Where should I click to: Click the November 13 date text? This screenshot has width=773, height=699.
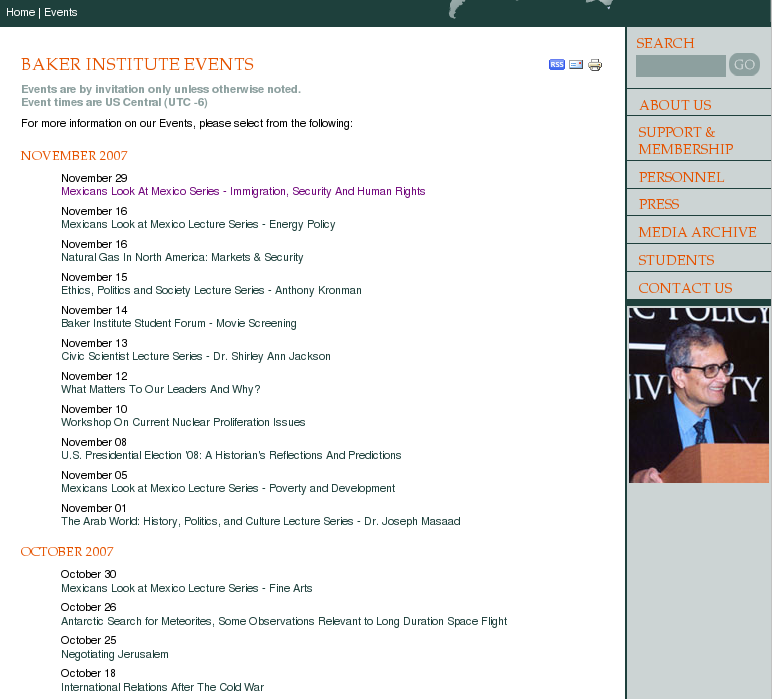(94, 343)
